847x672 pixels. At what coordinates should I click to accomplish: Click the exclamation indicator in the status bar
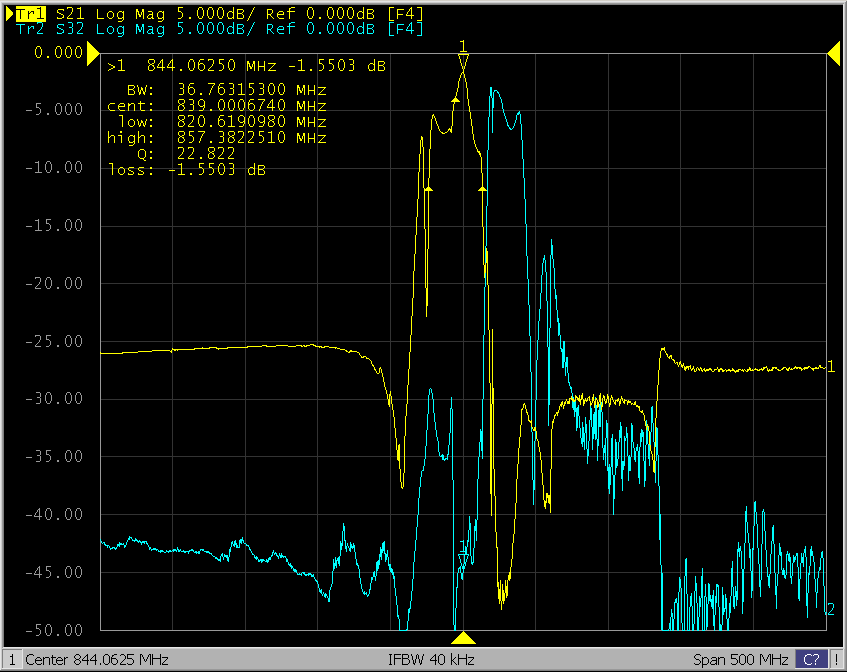[x=837, y=660]
